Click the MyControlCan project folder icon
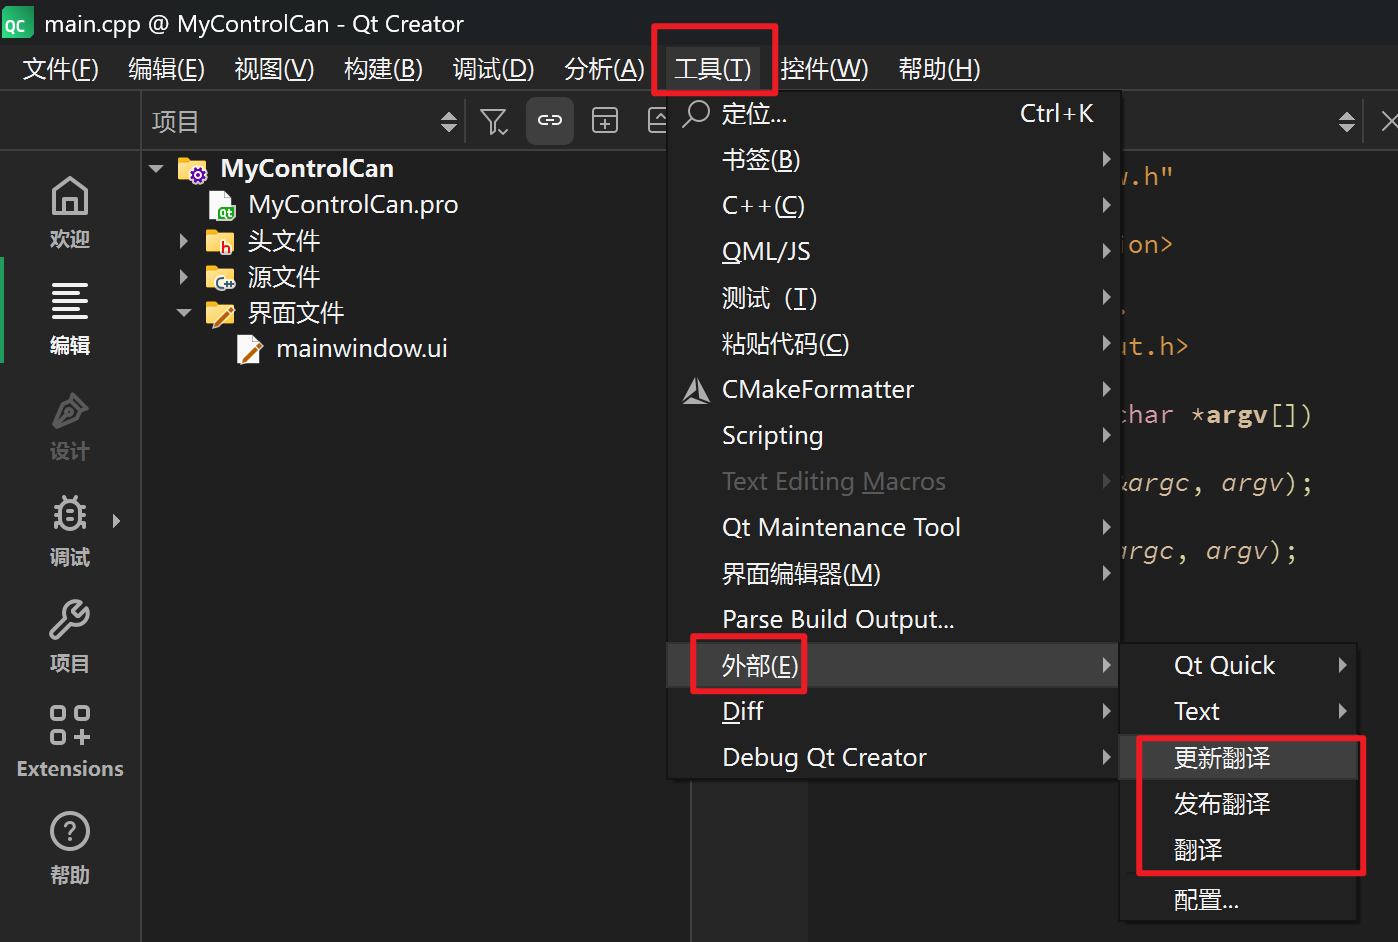This screenshot has width=1398, height=942. [x=193, y=169]
